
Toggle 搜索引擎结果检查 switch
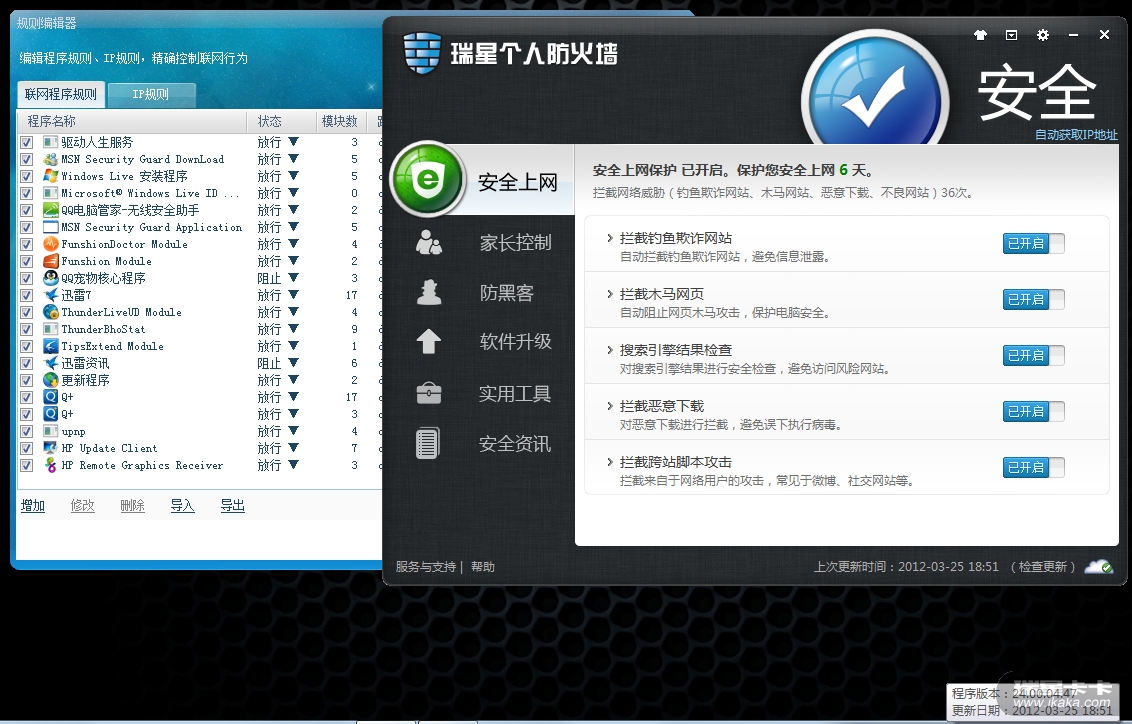tap(1033, 355)
